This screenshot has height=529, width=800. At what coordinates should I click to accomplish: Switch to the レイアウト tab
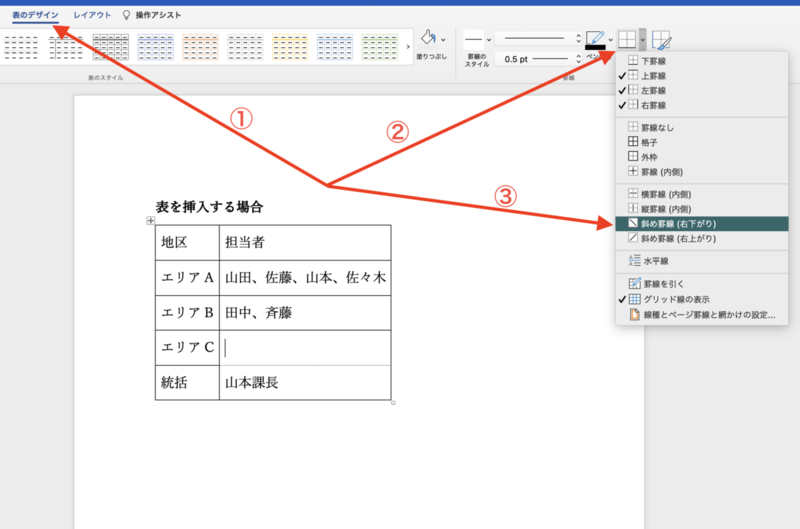pyautogui.click(x=92, y=15)
